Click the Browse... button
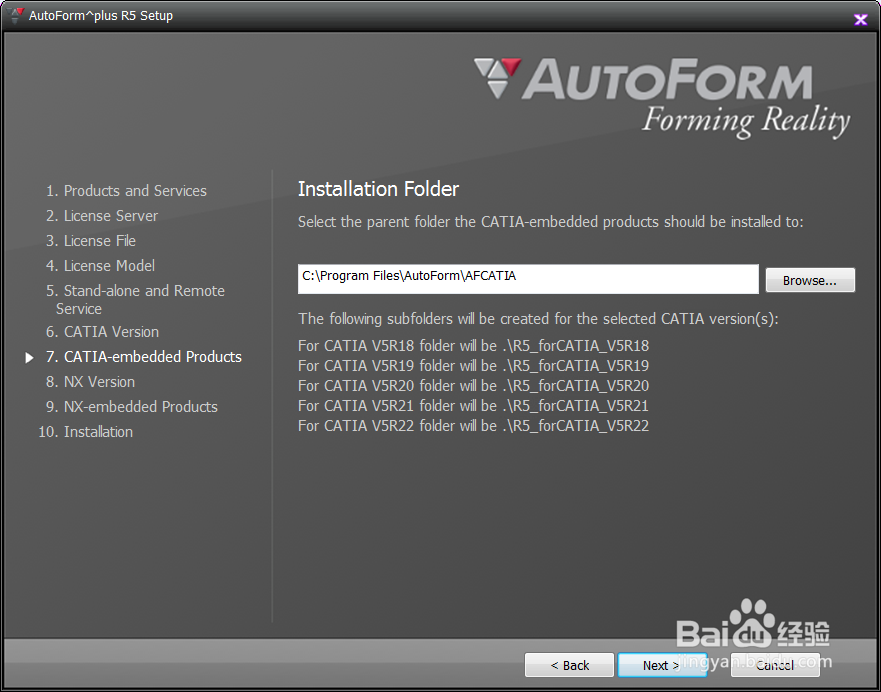Viewport: 881px width, 692px height. pos(810,280)
